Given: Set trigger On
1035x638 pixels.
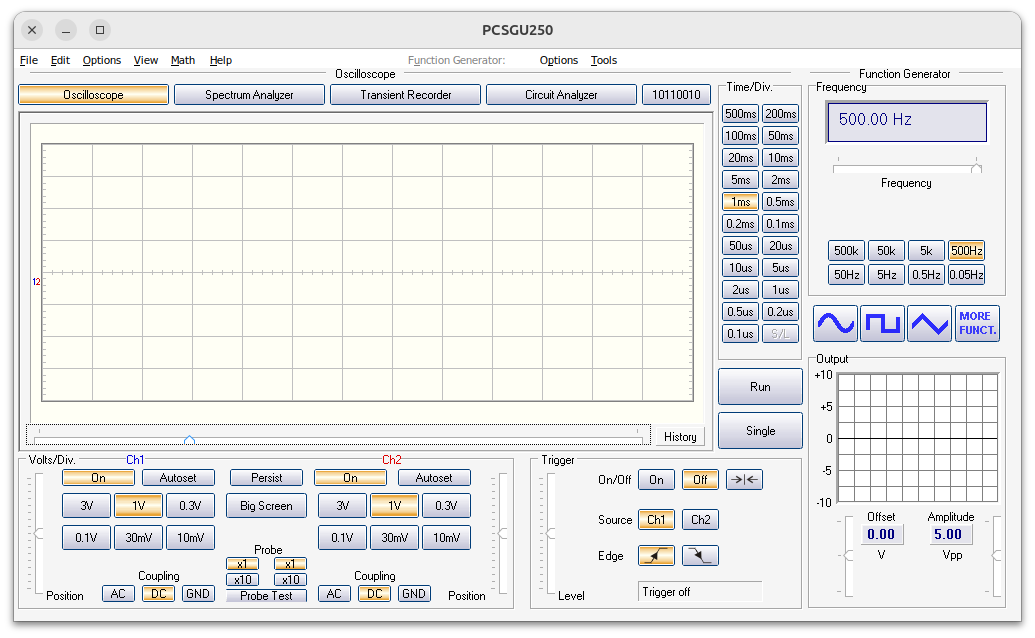Looking at the screenshot, I should coord(656,480).
